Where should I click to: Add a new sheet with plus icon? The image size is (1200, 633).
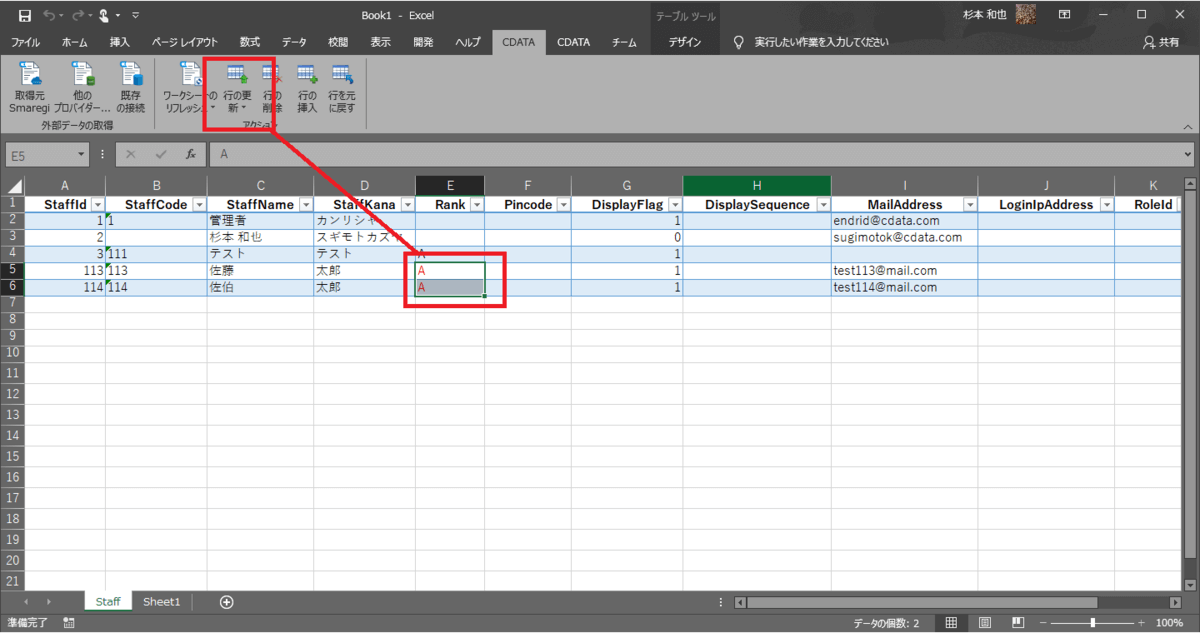(x=227, y=601)
